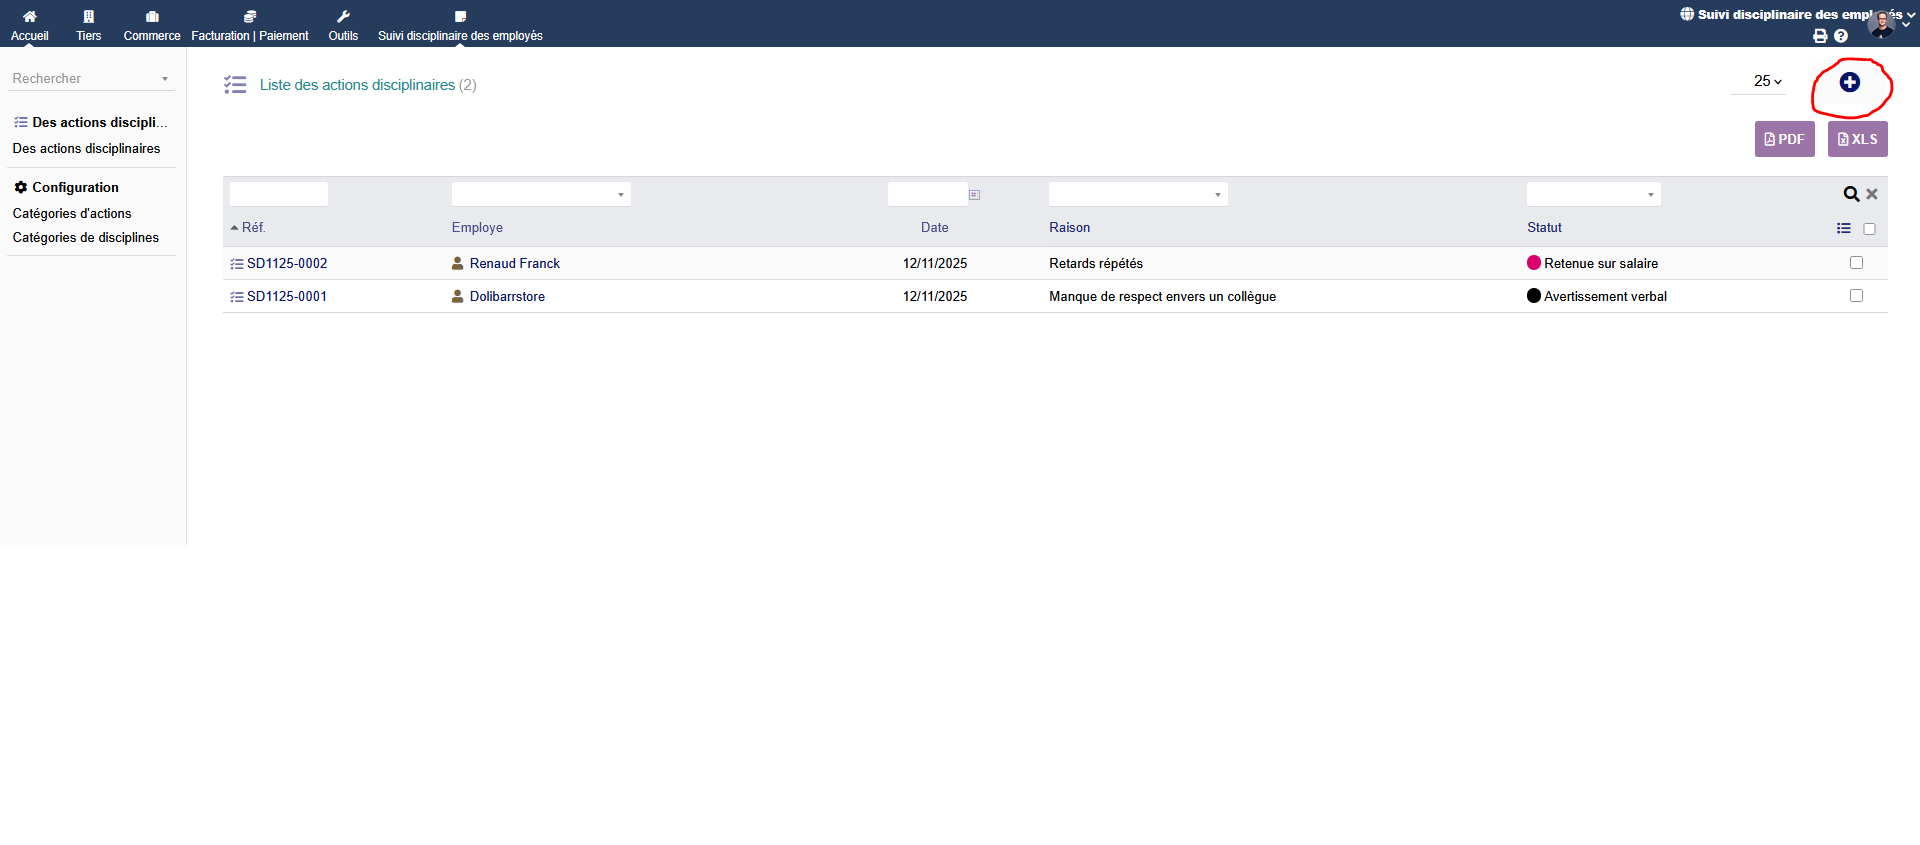The image size is (1920, 845).
Task: Click the pink Retenue sur salaire status dot
Action: (1534, 263)
